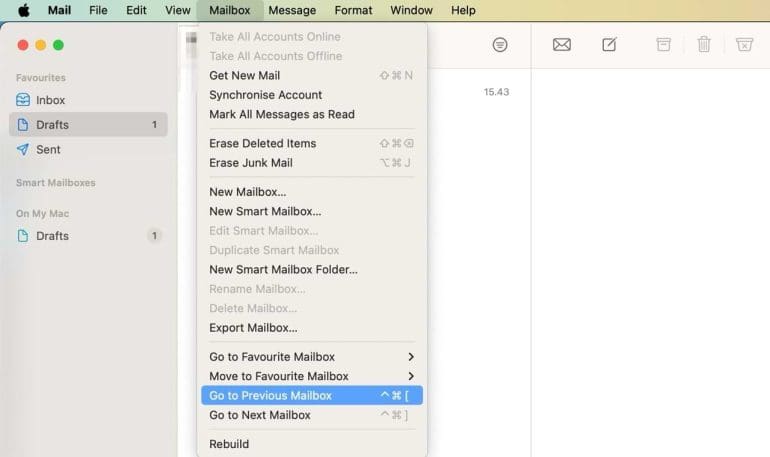Select Drafts under Favourites

(88, 125)
